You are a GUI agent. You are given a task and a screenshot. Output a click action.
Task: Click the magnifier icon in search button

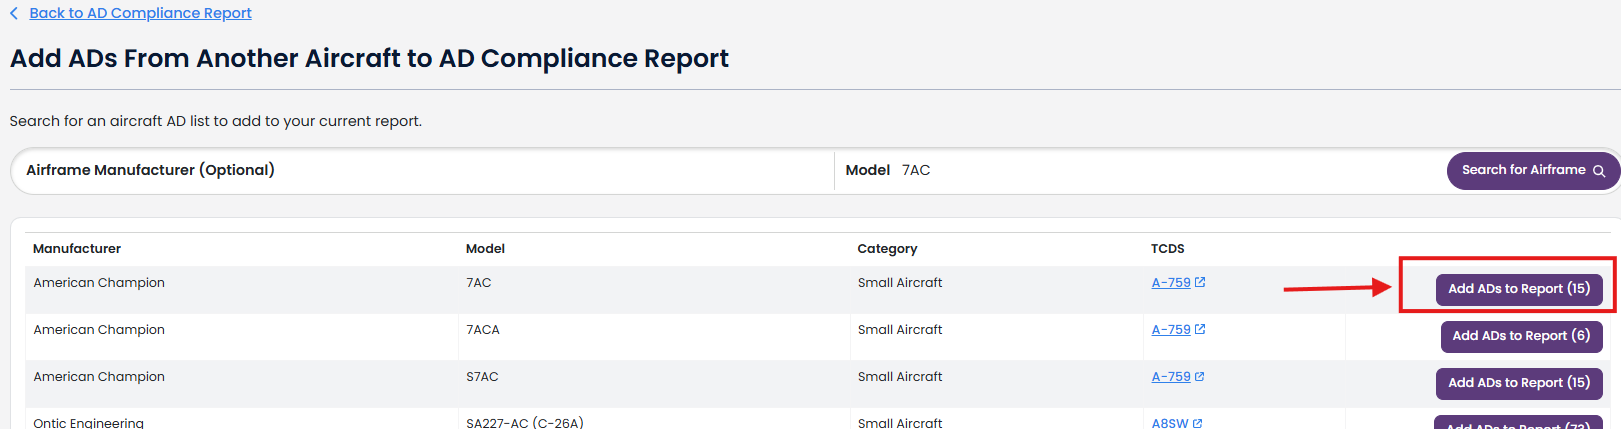click(1599, 171)
